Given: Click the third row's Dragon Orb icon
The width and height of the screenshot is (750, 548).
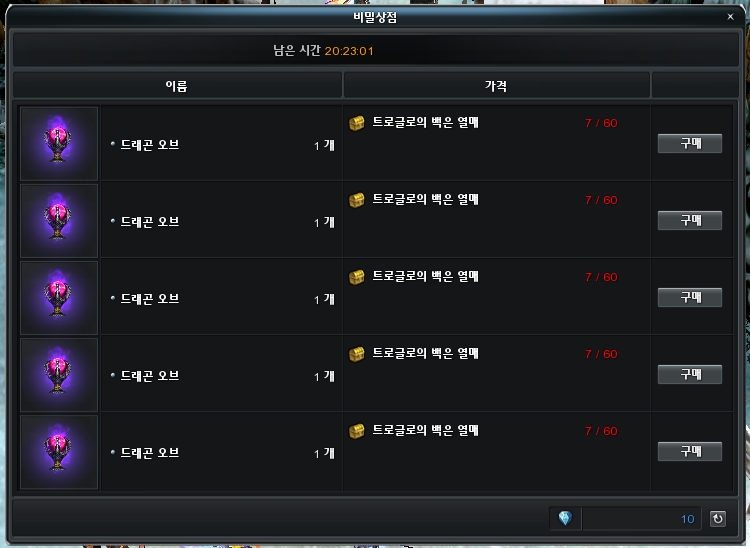Looking at the screenshot, I should (59, 297).
